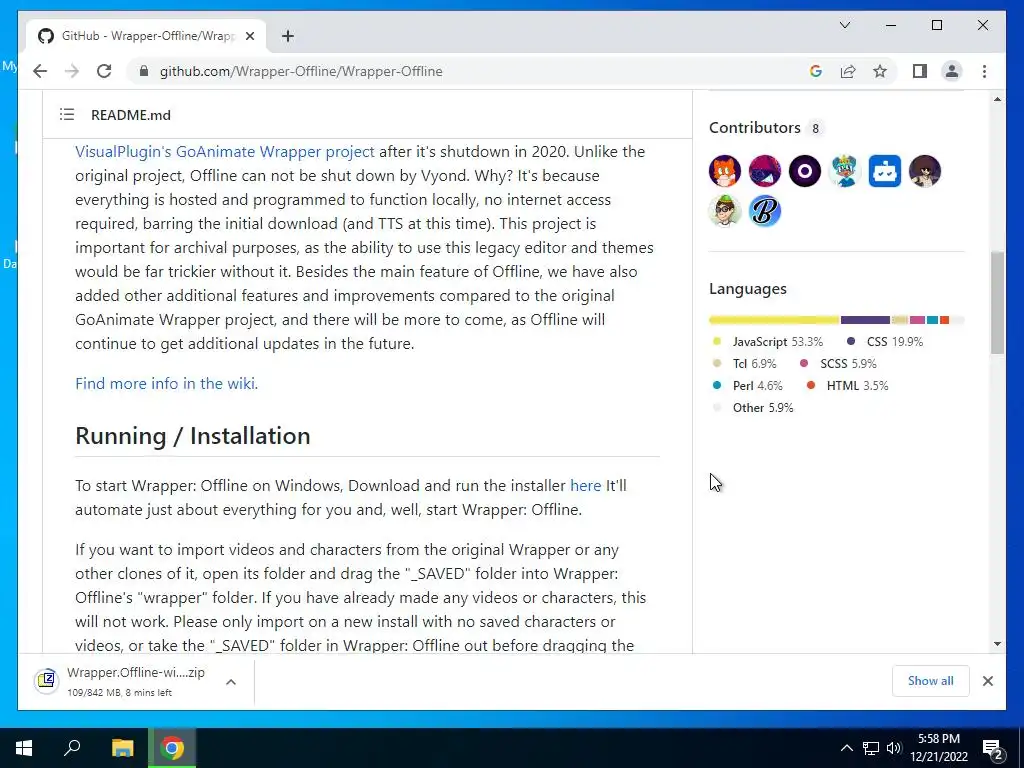Click the Other 5.9% language label

(754, 408)
